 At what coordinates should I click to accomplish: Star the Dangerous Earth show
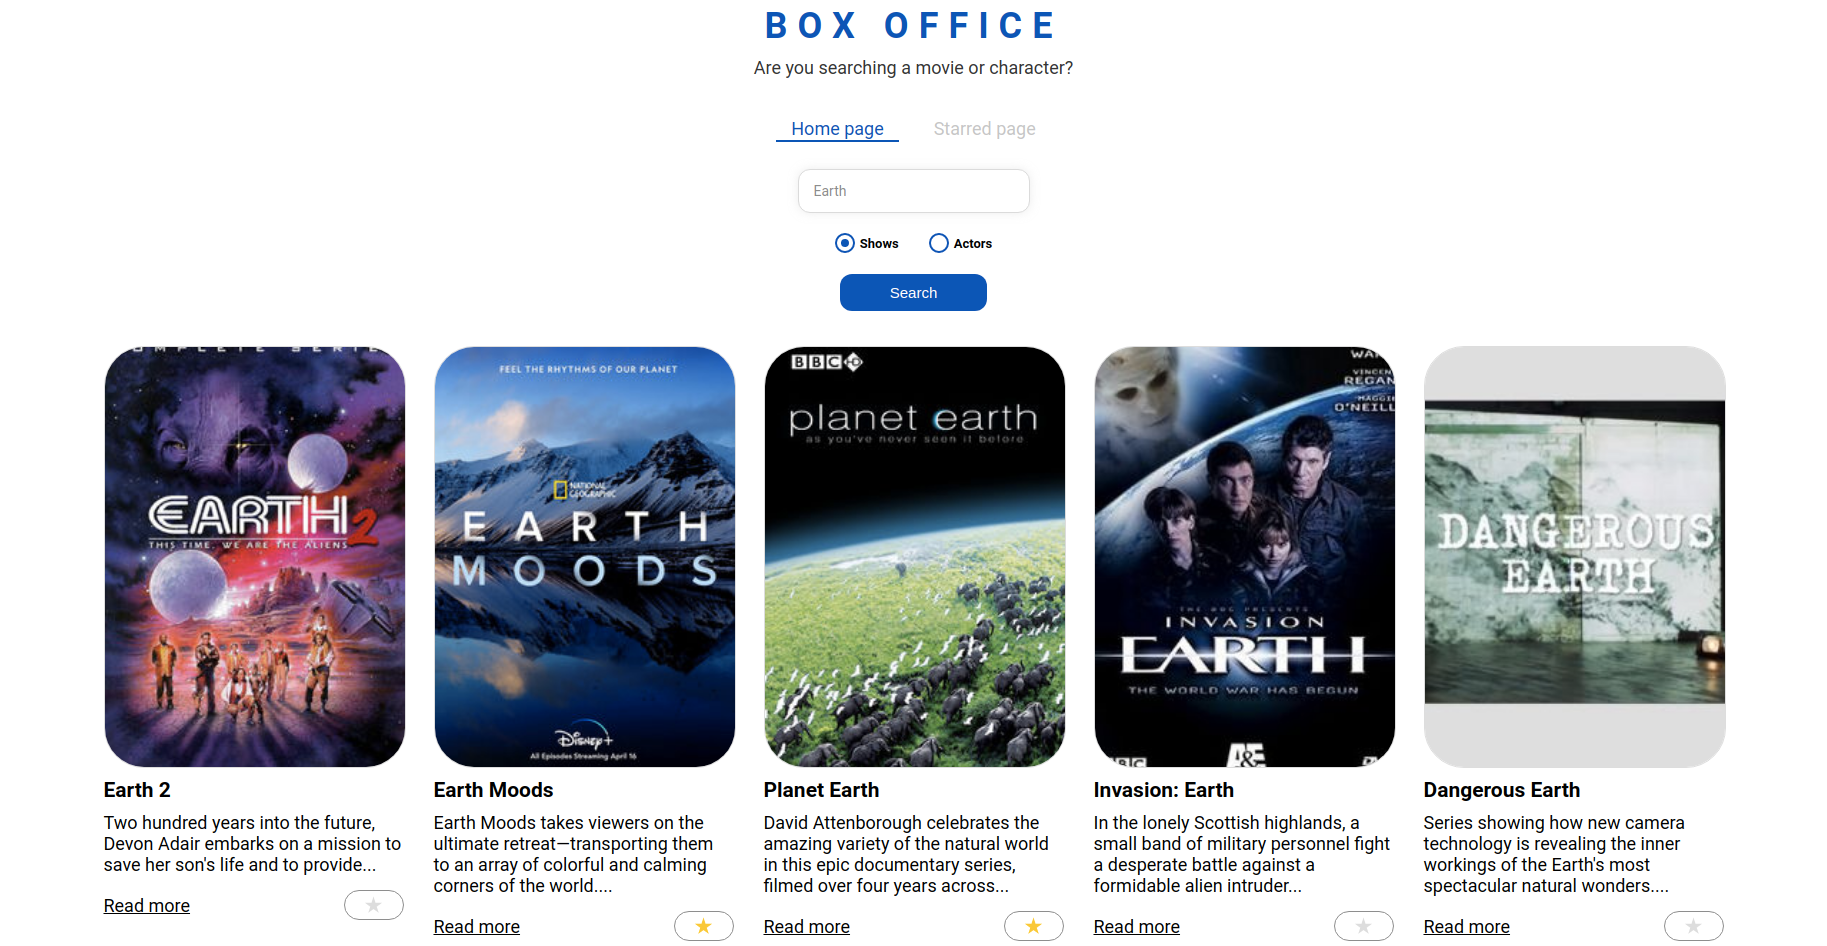click(1694, 926)
